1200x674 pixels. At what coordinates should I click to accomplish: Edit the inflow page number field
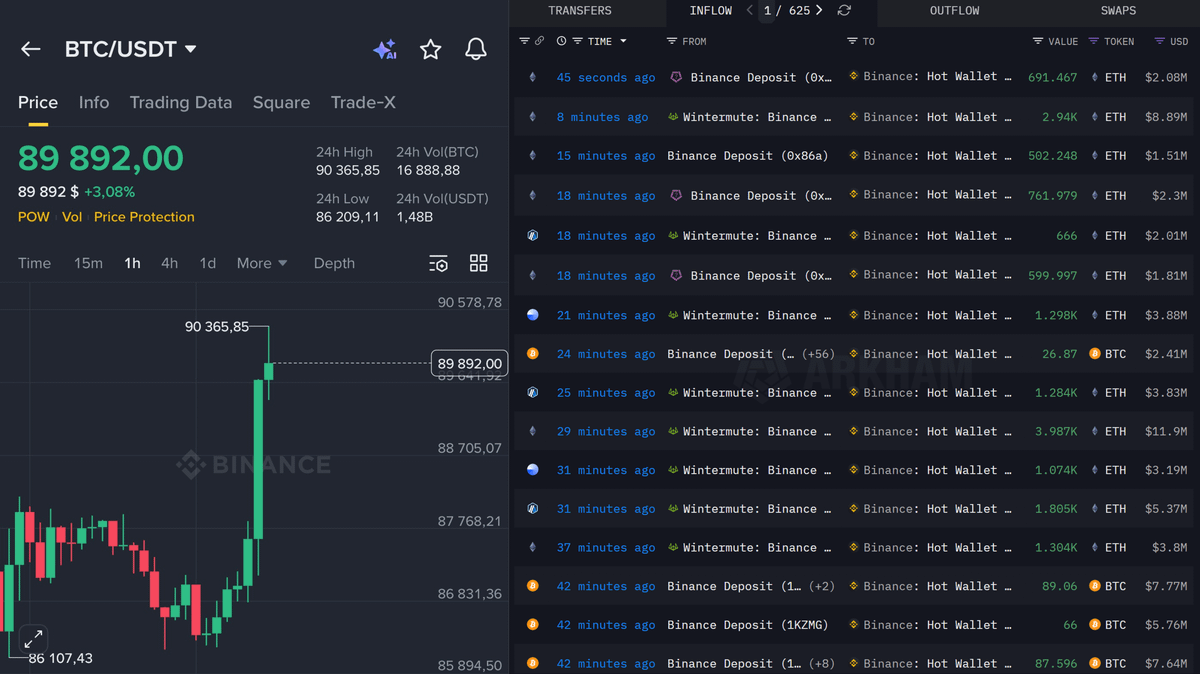(x=768, y=11)
